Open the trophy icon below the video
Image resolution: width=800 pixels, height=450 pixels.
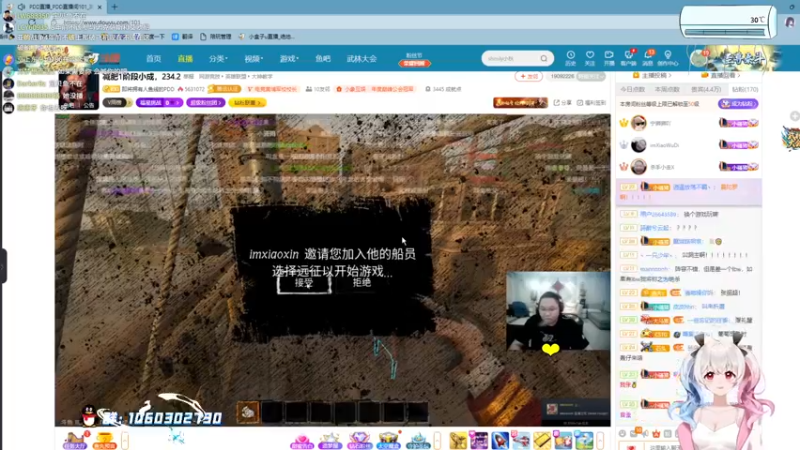pyautogui.click(x=105, y=440)
